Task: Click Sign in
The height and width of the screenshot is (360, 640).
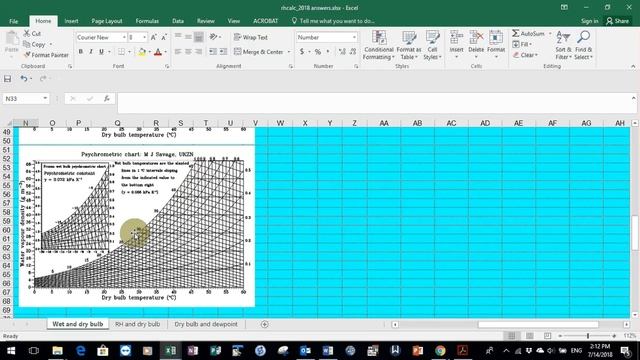Action: click(x=589, y=21)
